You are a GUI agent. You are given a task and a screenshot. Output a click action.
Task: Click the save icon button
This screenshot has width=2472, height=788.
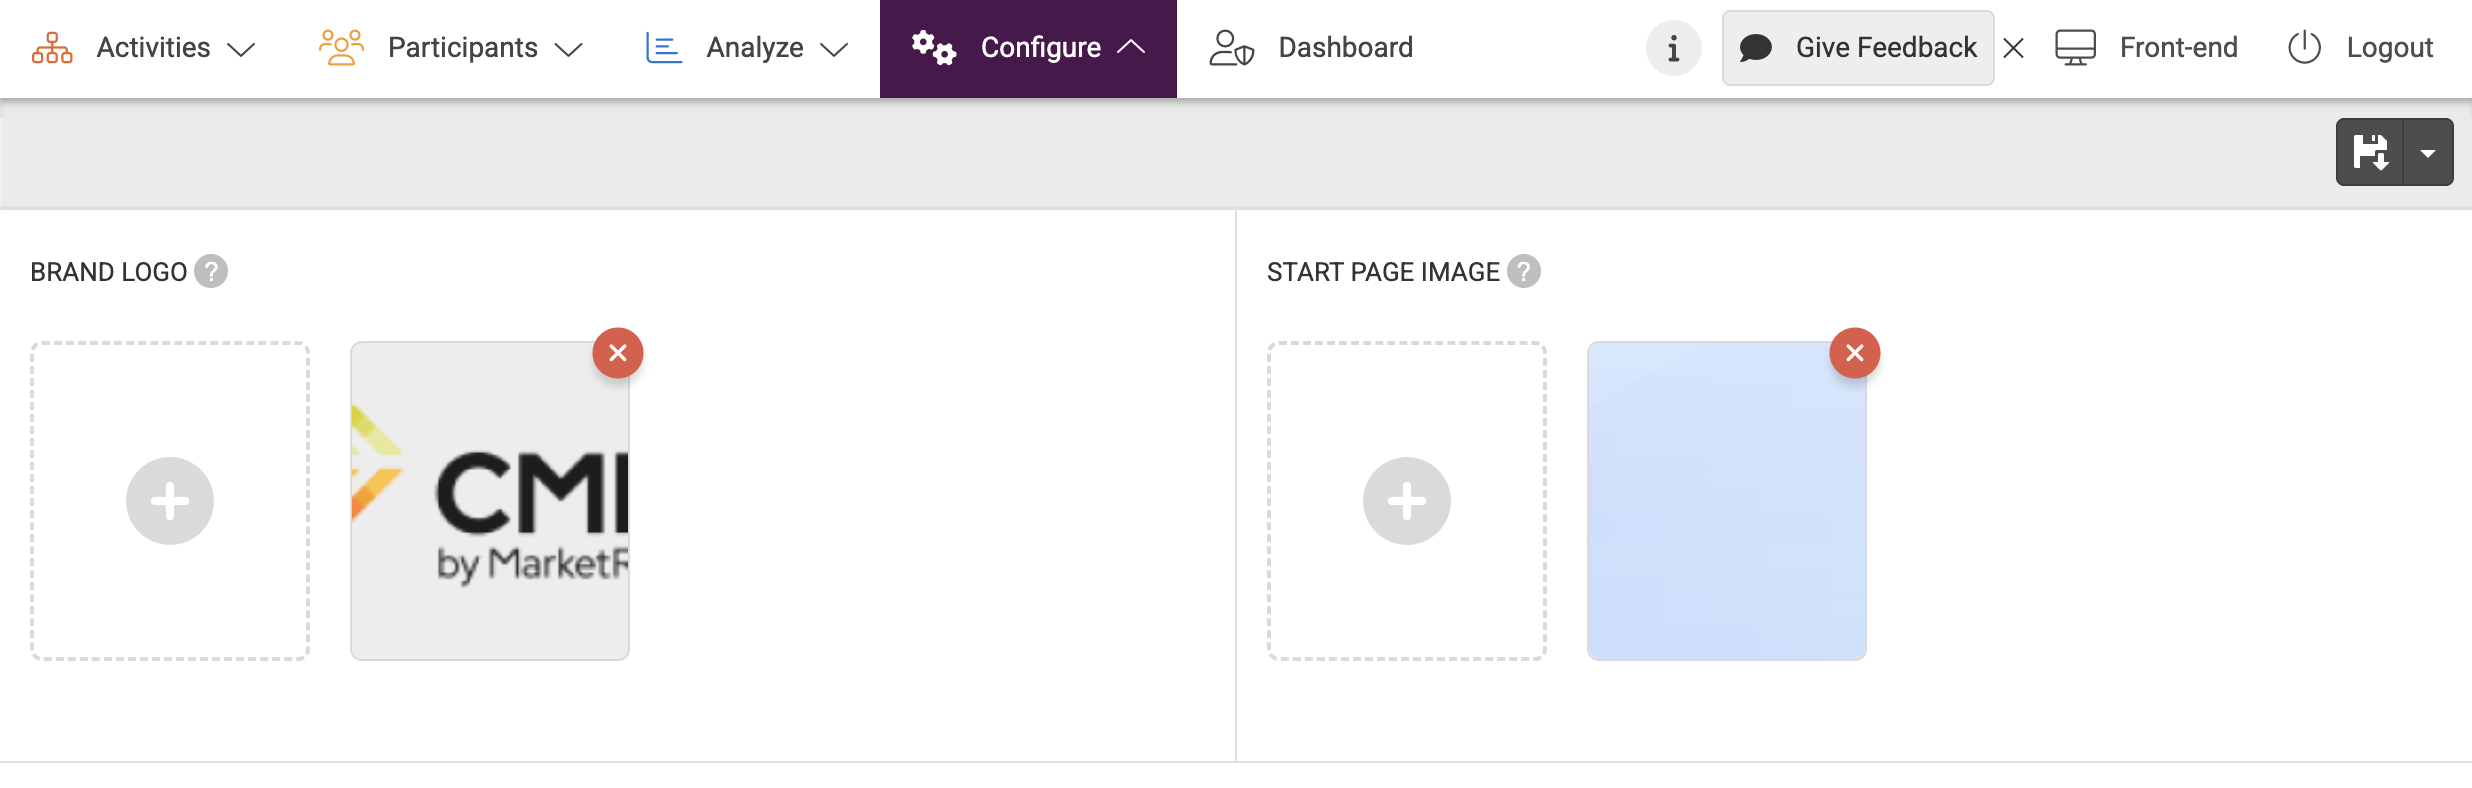click(x=2370, y=152)
